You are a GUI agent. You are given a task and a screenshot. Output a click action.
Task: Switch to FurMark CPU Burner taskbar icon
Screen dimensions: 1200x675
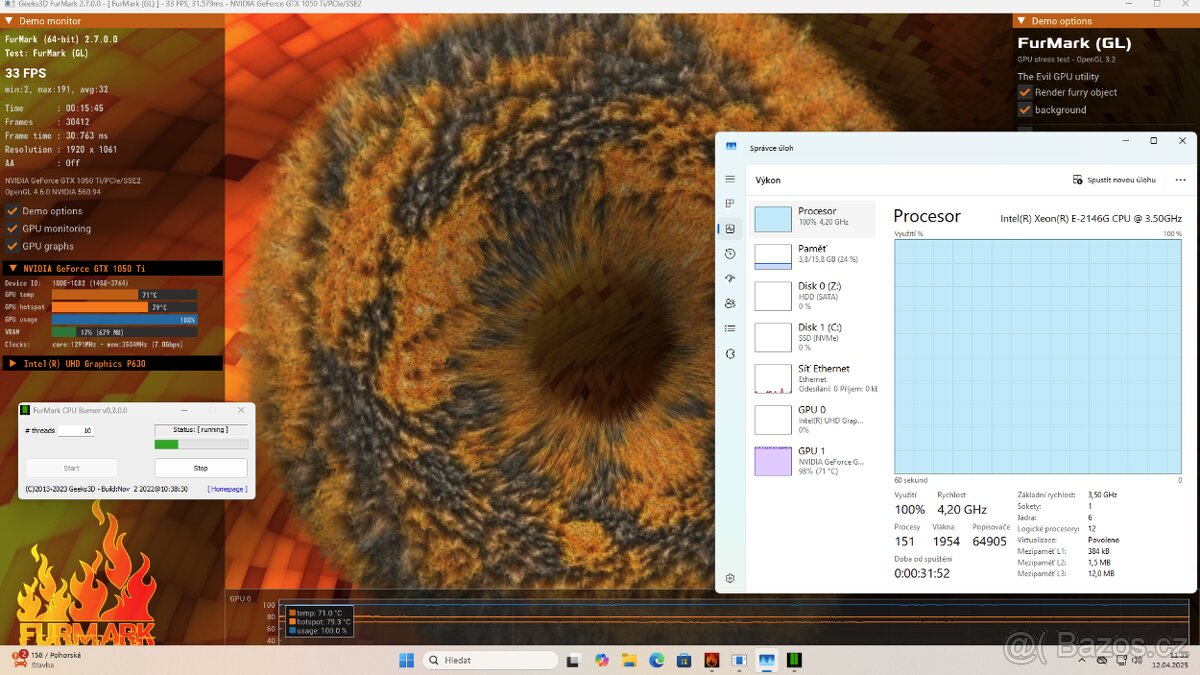point(794,660)
